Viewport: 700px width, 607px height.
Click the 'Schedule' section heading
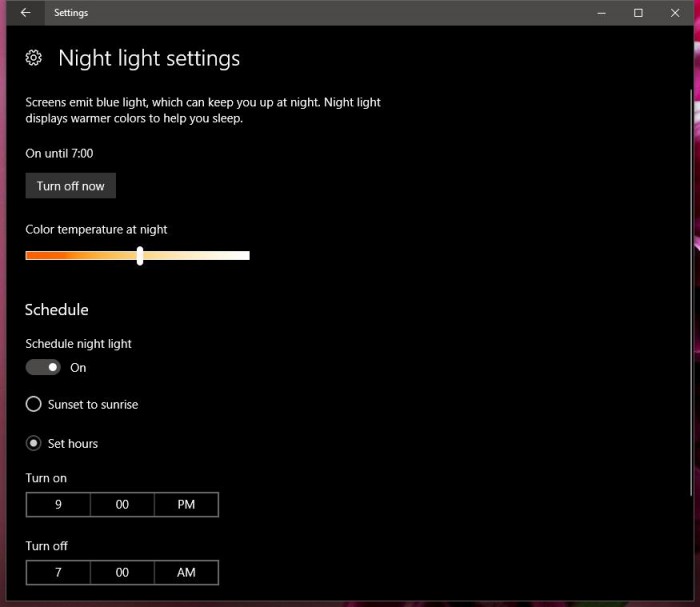pyautogui.click(x=57, y=310)
